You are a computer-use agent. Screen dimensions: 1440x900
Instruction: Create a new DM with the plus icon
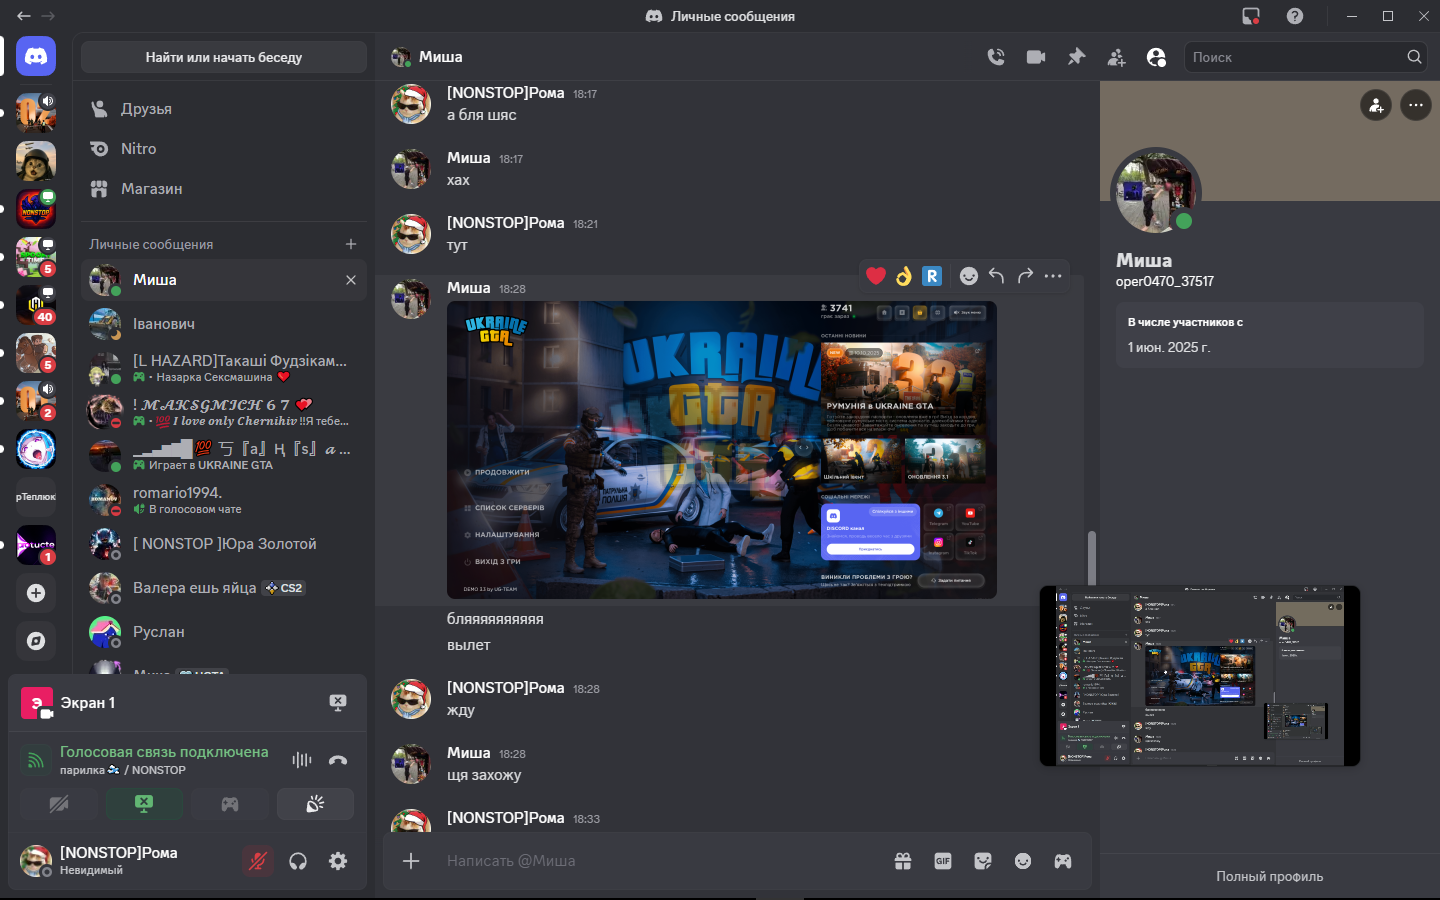tap(351, 244)
